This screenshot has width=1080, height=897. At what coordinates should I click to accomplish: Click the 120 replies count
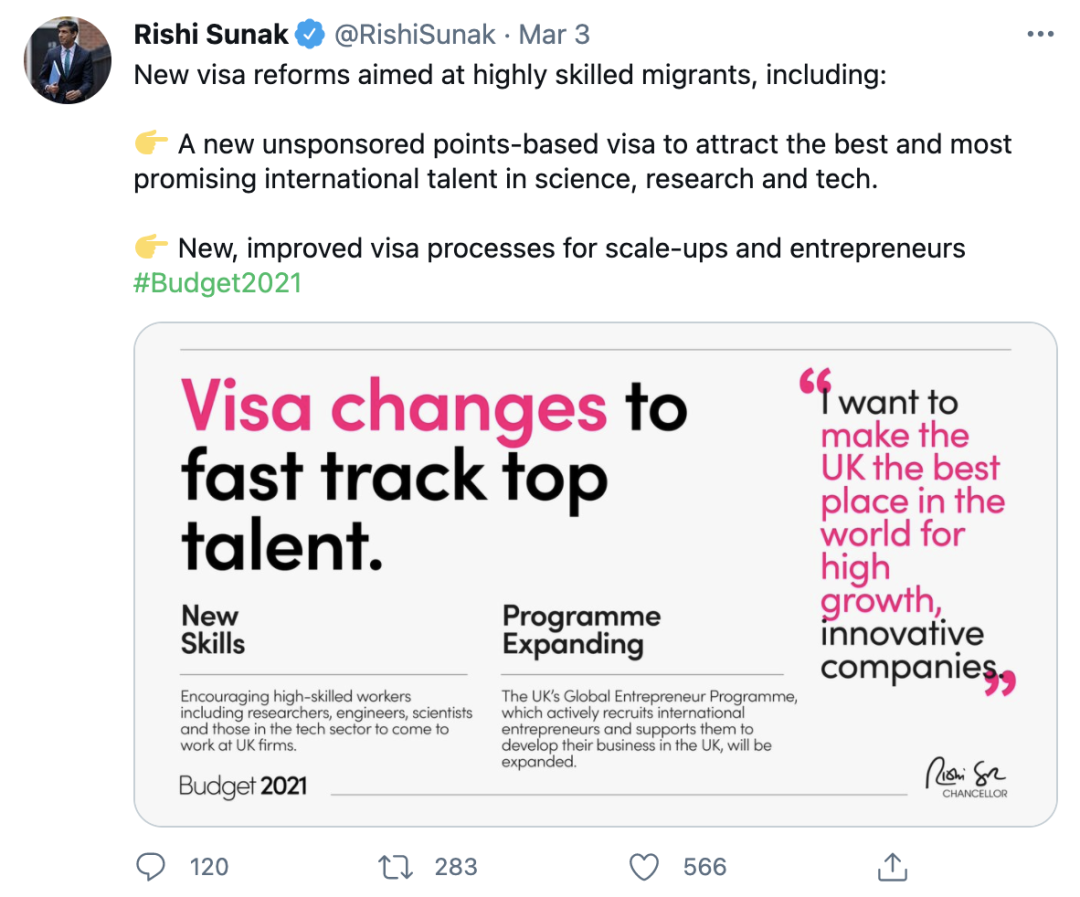pyautogui.click(x=208, y=866)
